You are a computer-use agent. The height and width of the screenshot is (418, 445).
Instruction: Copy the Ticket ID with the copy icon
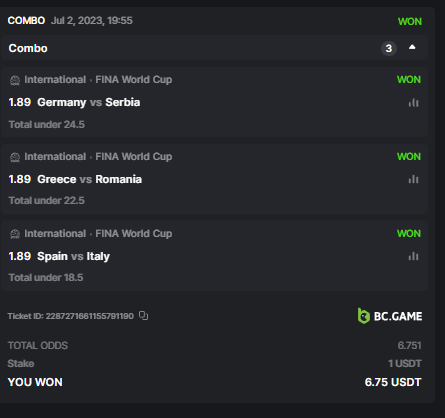(143, 315)
